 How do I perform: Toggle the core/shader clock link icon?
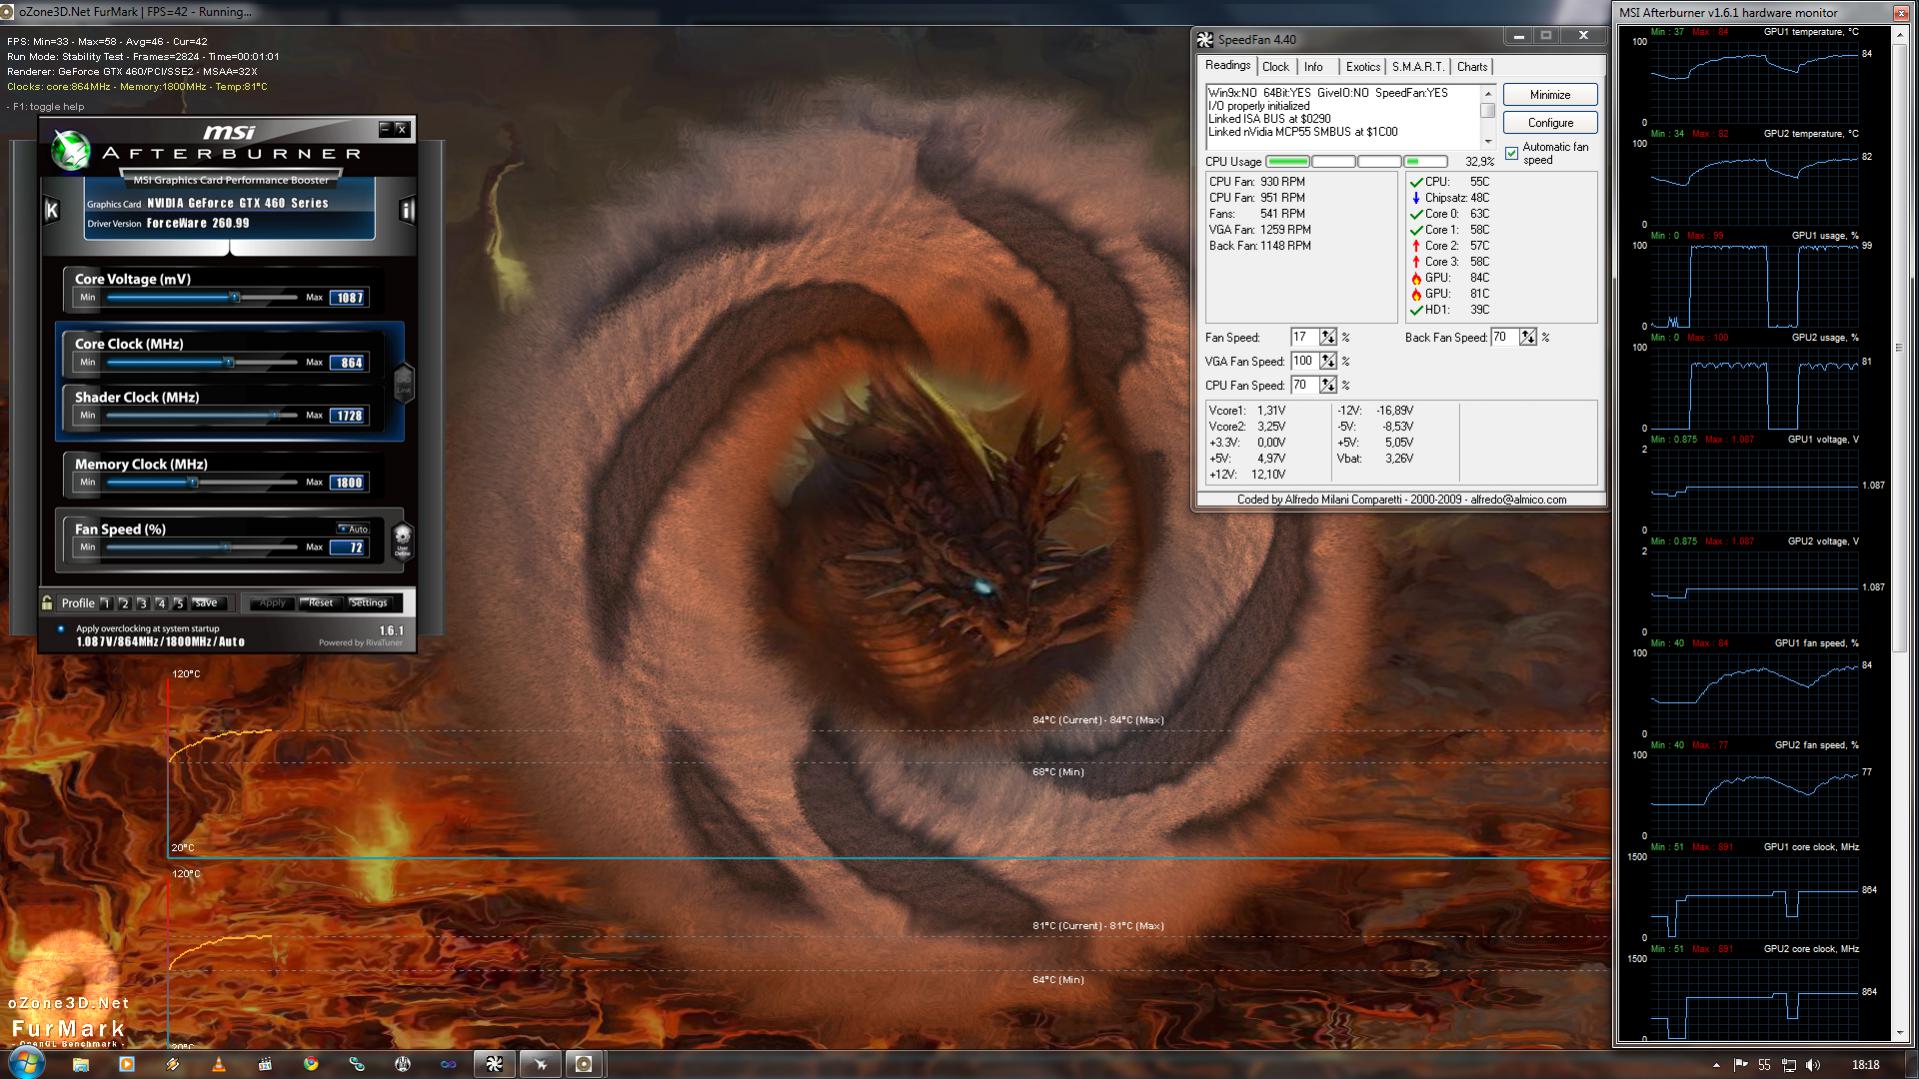(x=404, y=382)
